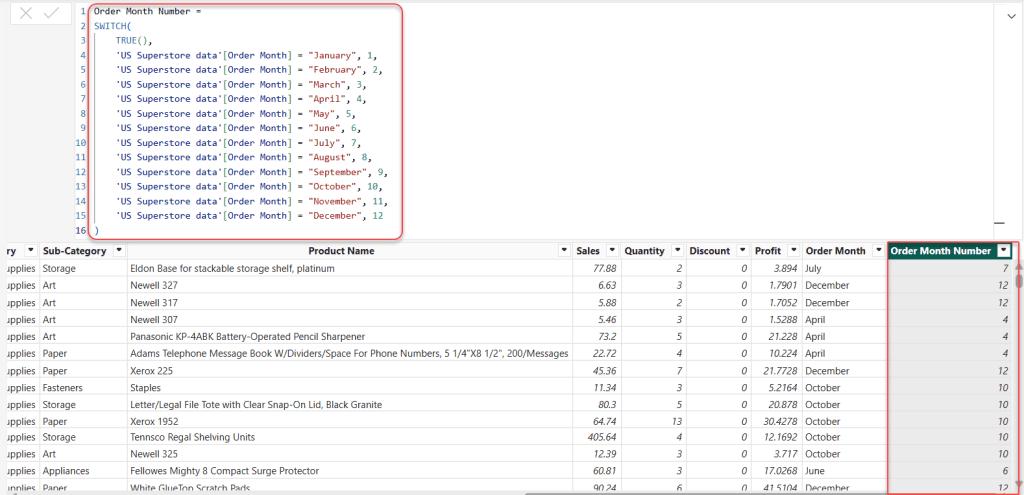Click the "Adams Telephone Message Book" cell

click(350, 353)
